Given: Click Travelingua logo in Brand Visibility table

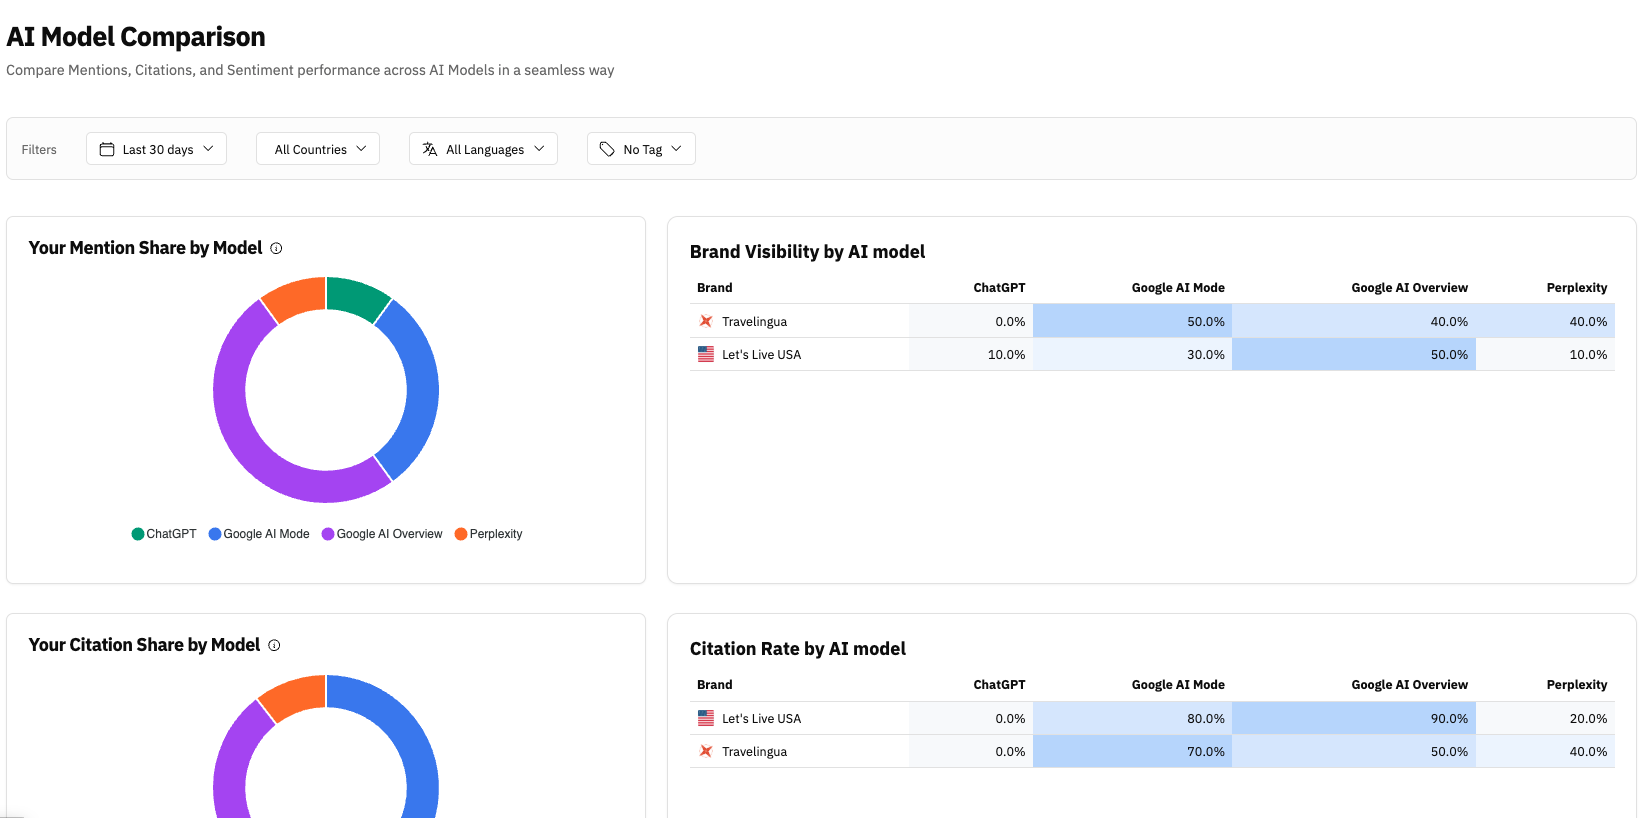Looking at the screenshot, I should (x=706, y=321).
